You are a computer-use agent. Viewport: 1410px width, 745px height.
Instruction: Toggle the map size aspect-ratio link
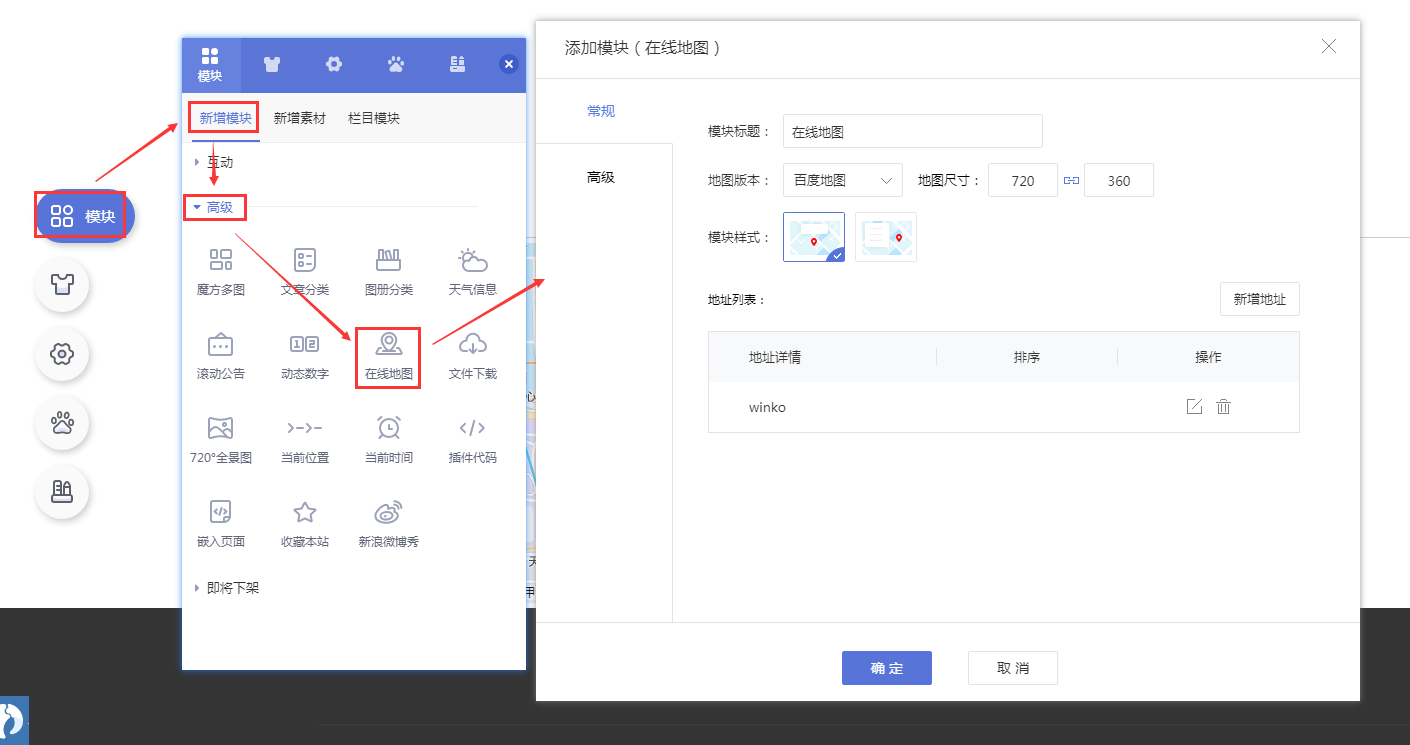[x=1071, y=181]
